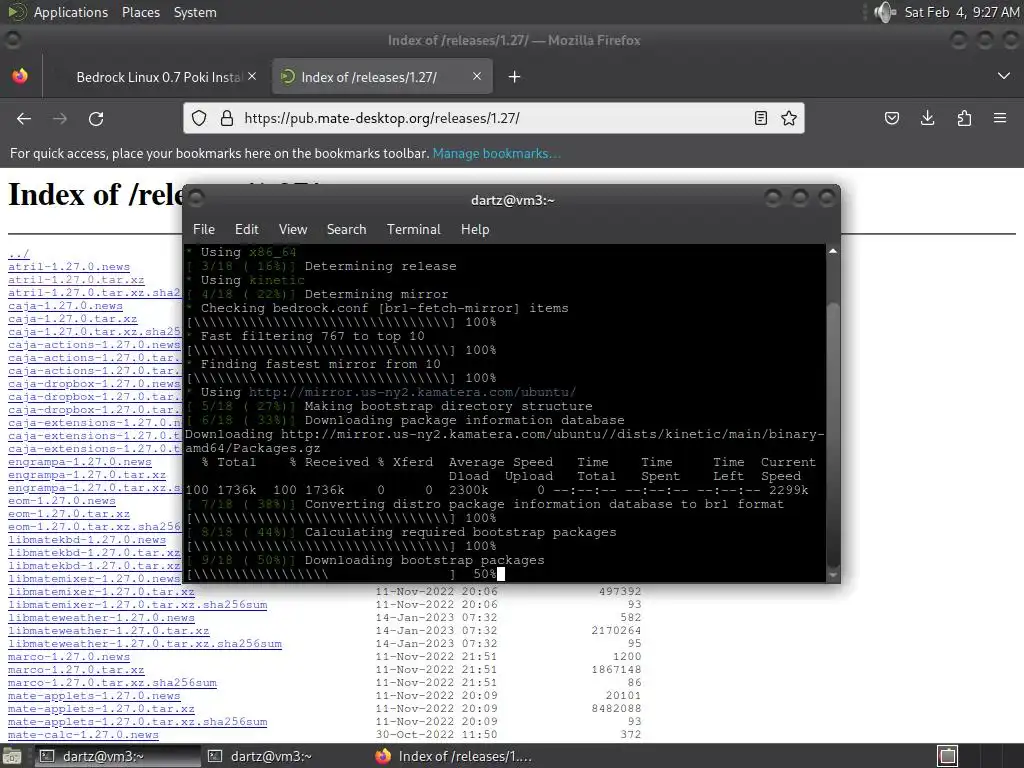This screenshot has height=768, width=1024.
Task: Open the System menu in top panel
Action: pyautogui.click(x=195, y=12)
